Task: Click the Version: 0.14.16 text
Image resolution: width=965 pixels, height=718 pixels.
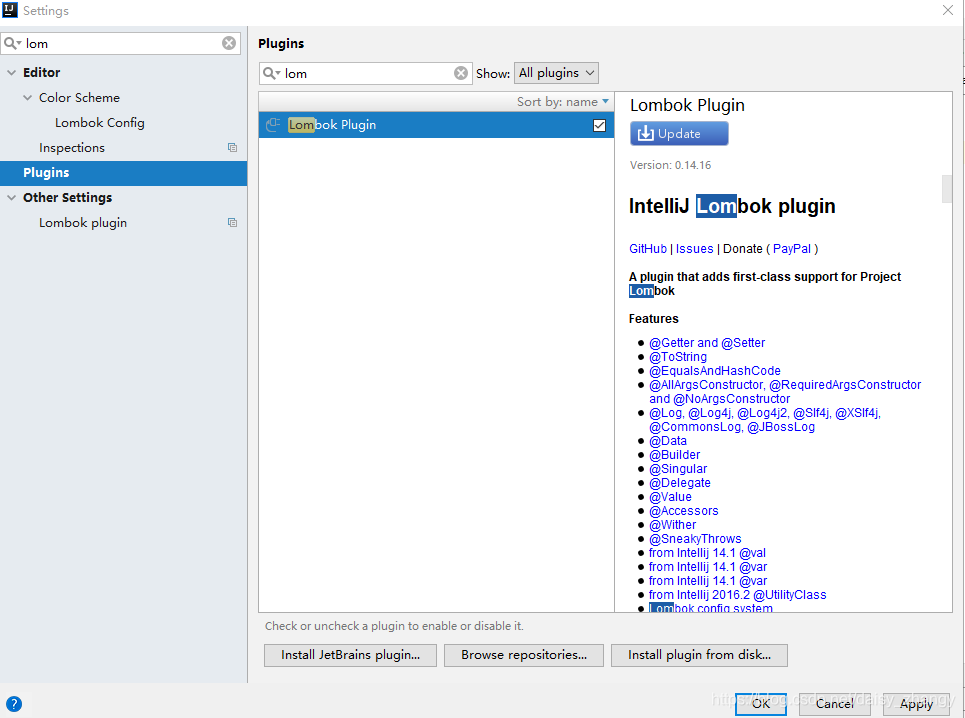Action: pos(670,165)
